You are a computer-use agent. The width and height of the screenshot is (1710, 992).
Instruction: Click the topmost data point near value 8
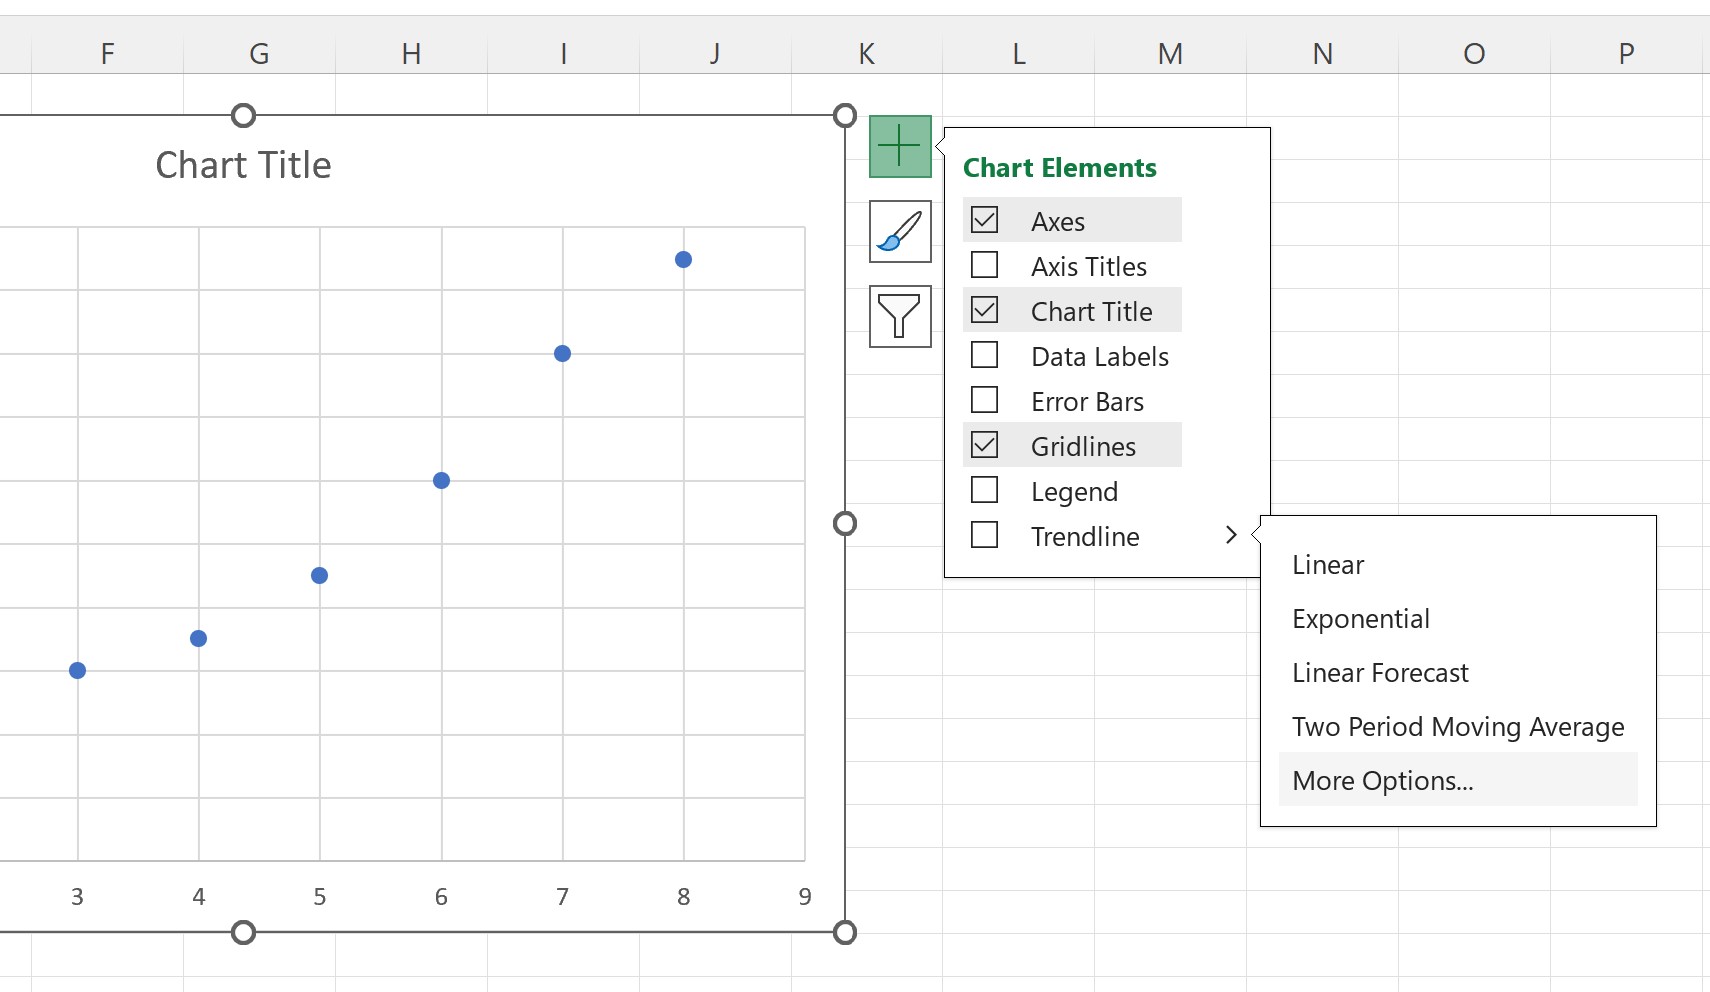683,259
